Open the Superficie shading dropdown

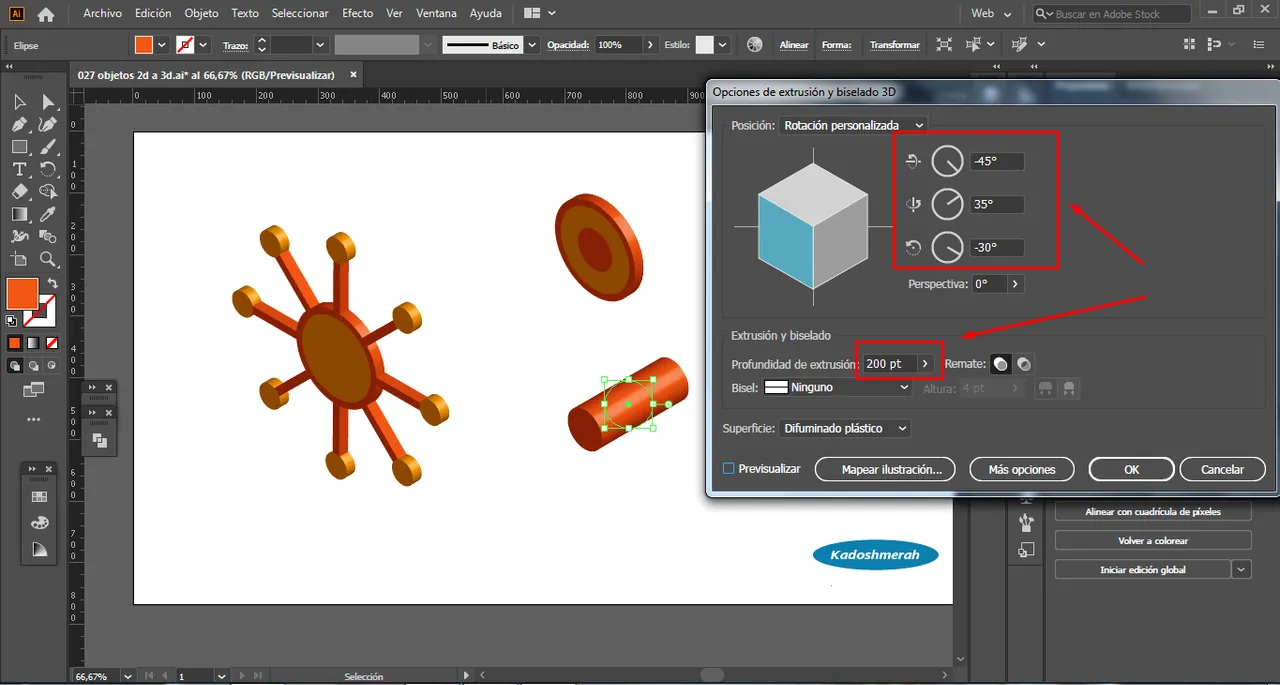pos(845,428)
